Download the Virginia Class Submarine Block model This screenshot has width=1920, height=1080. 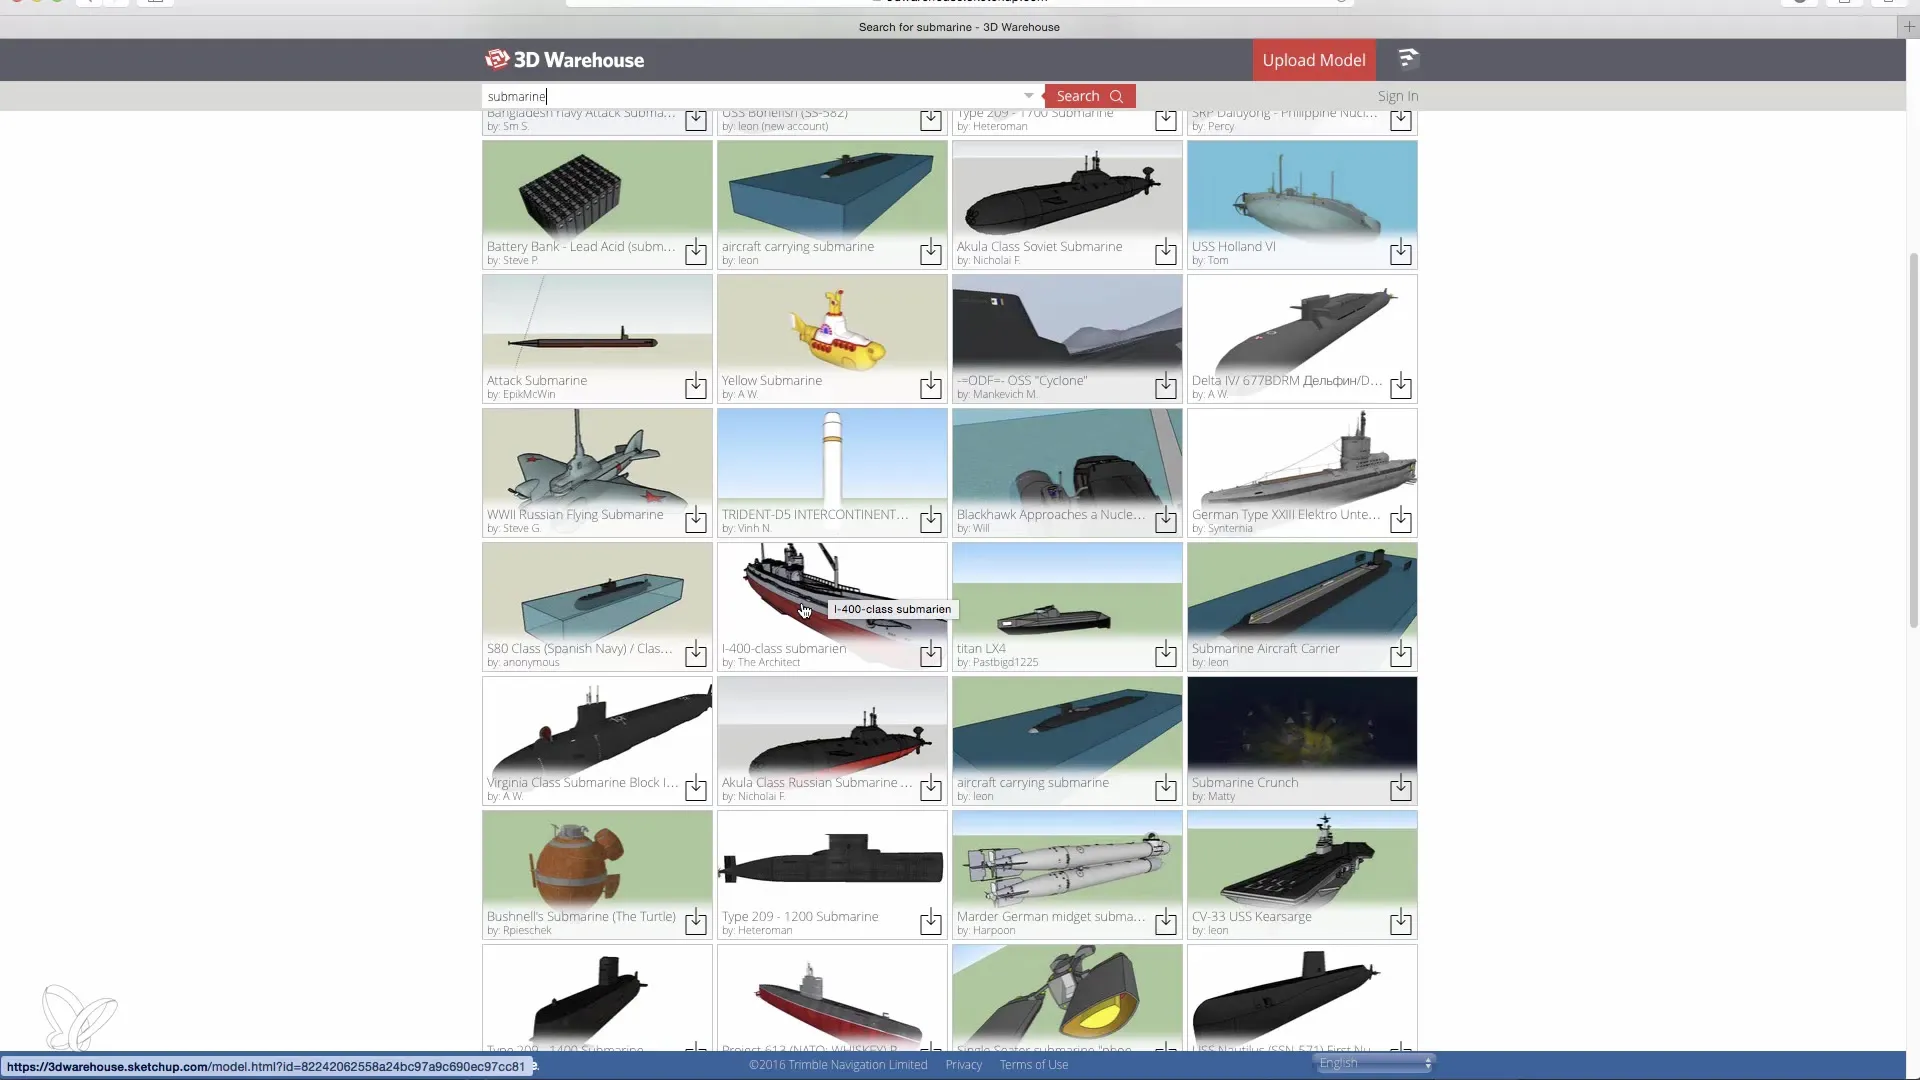pyautogui.click(x=696, y=788)
